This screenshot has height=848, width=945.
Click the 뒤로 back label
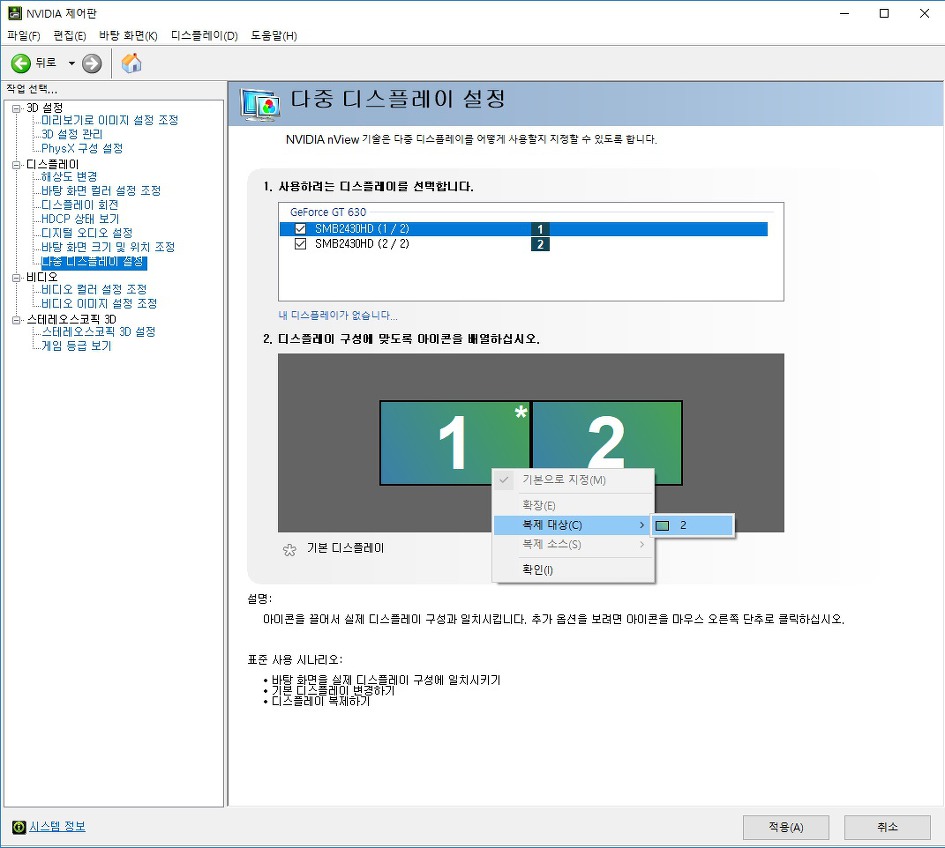click(x=46, y=63)
